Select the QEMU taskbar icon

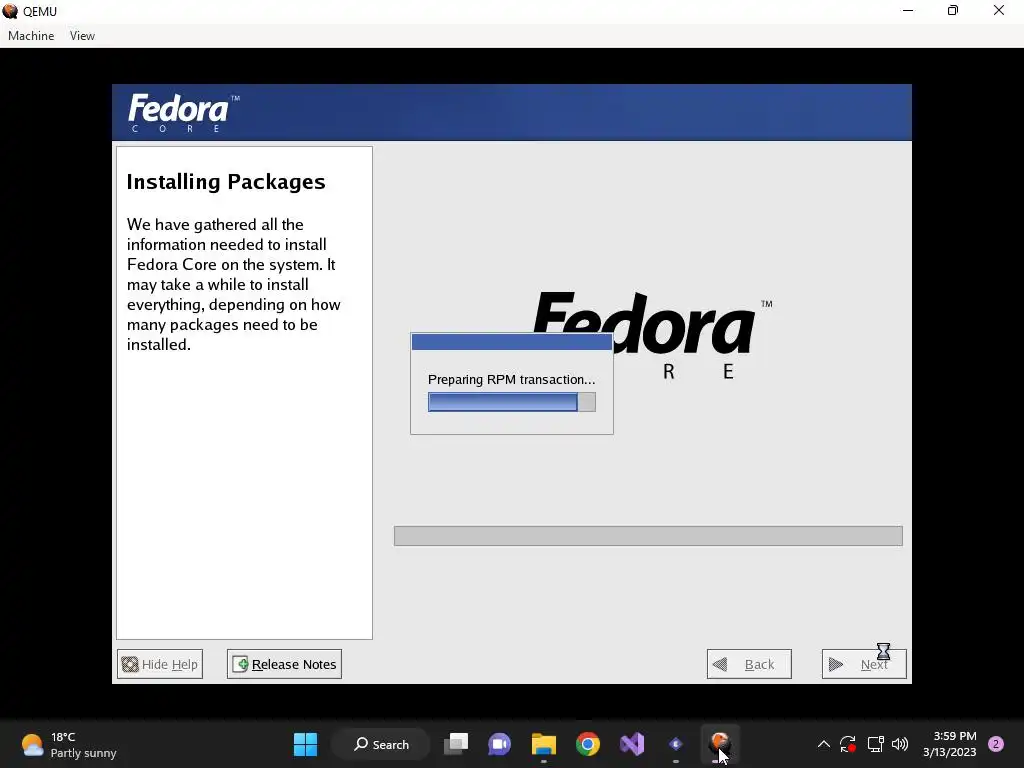tap(720, 744)
